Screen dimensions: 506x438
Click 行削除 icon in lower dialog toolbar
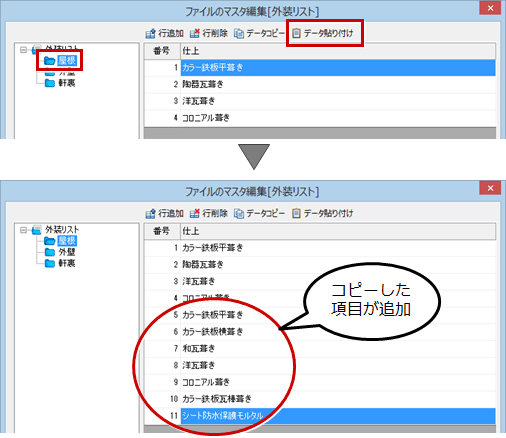195,213
